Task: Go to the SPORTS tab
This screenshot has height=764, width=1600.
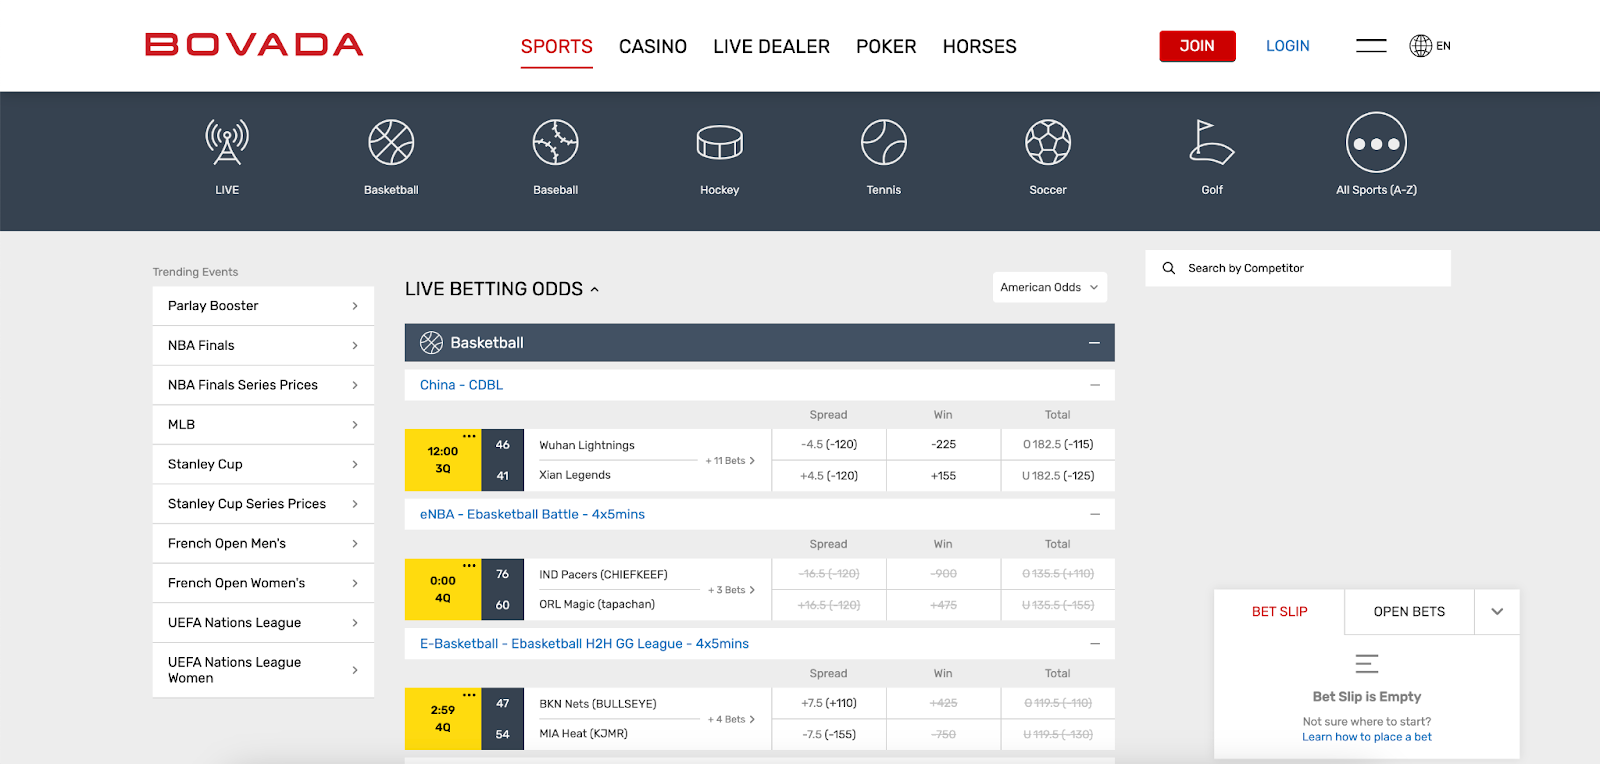Action: coord(557,47)
